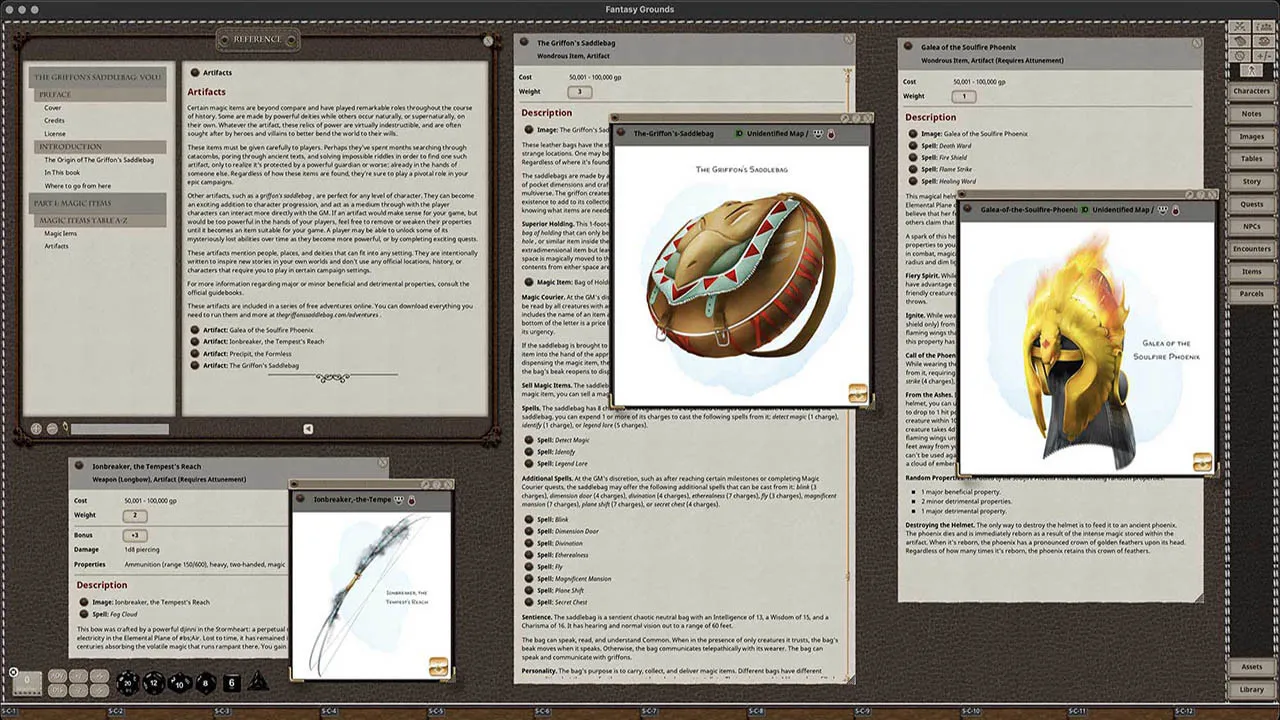This screenshot has width=1280, height=720.
Task: Roll the d12 die
Action: point(153,682)
